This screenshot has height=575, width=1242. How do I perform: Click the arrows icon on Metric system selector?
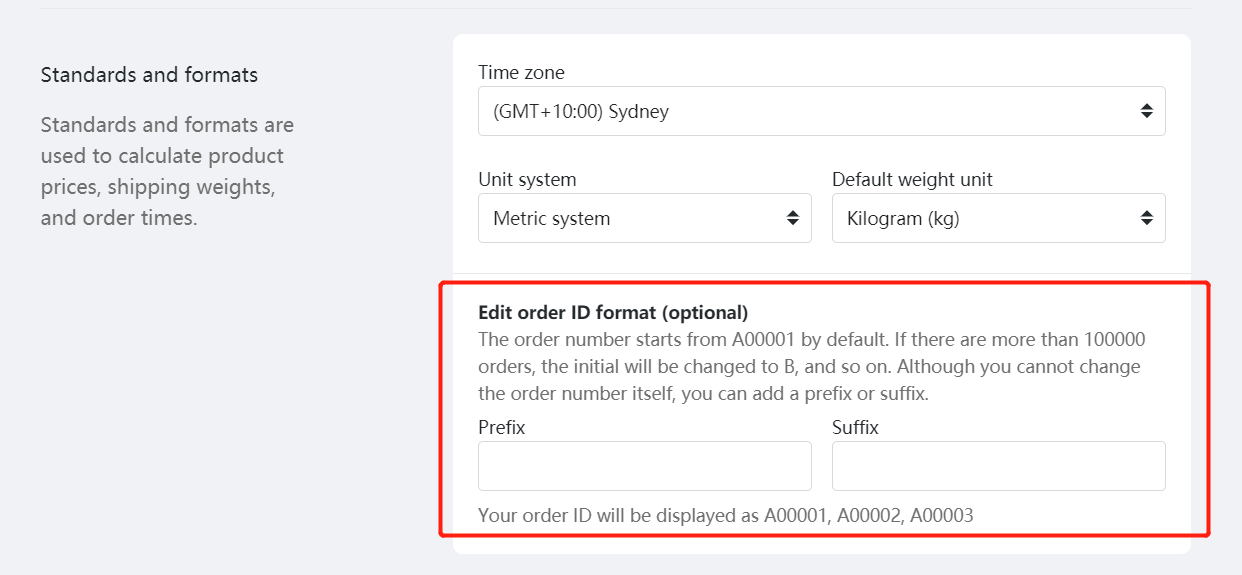(793, 218)
